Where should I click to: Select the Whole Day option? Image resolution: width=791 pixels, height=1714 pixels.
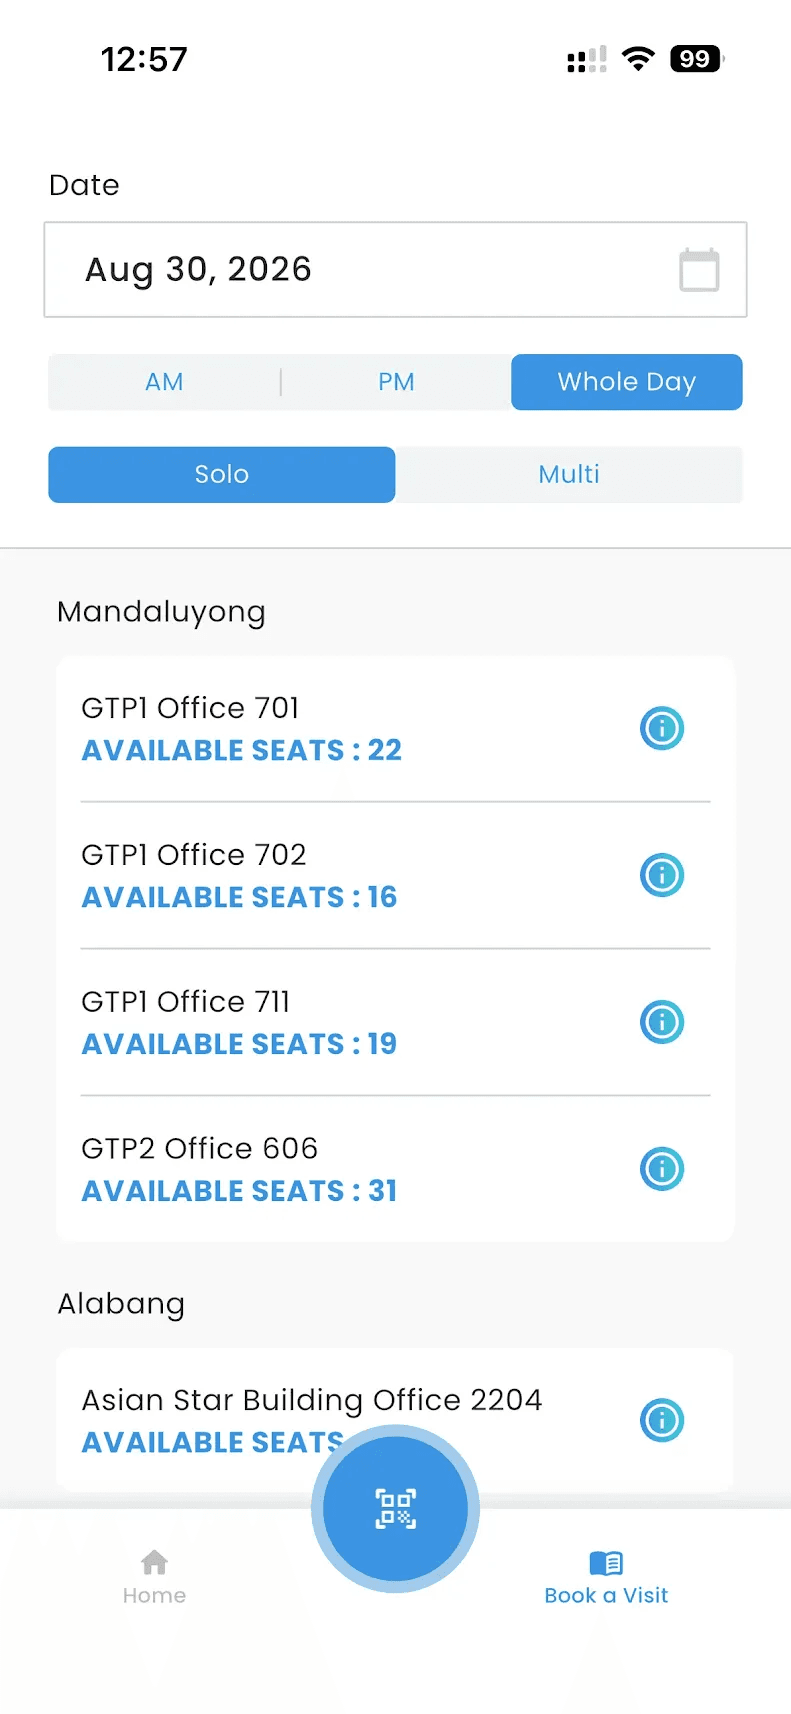click(x=627, y=382)
